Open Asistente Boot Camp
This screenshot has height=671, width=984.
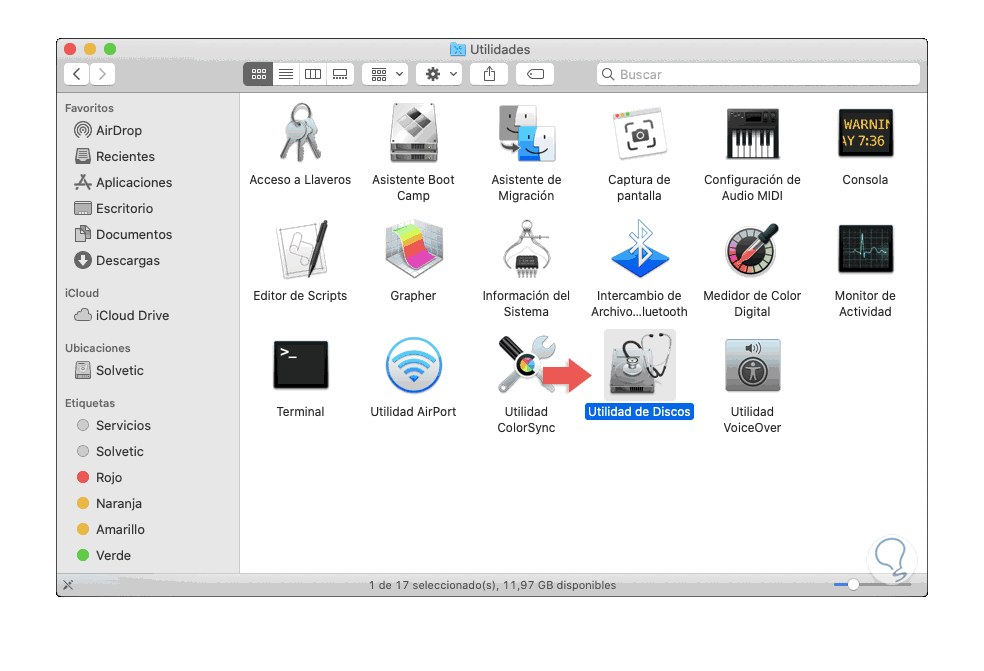click(x=414, y=133)
